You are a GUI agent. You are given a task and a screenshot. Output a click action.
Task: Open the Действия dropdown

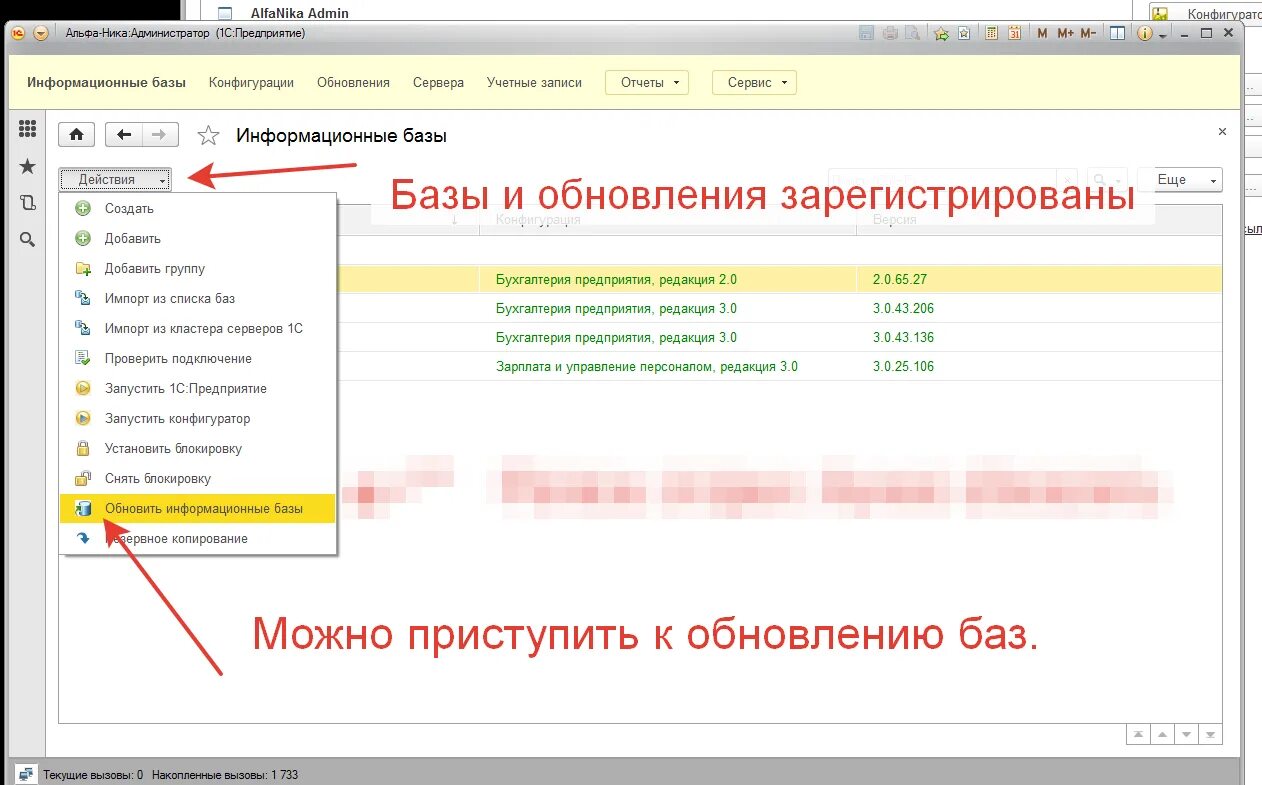tap(115, 179)
